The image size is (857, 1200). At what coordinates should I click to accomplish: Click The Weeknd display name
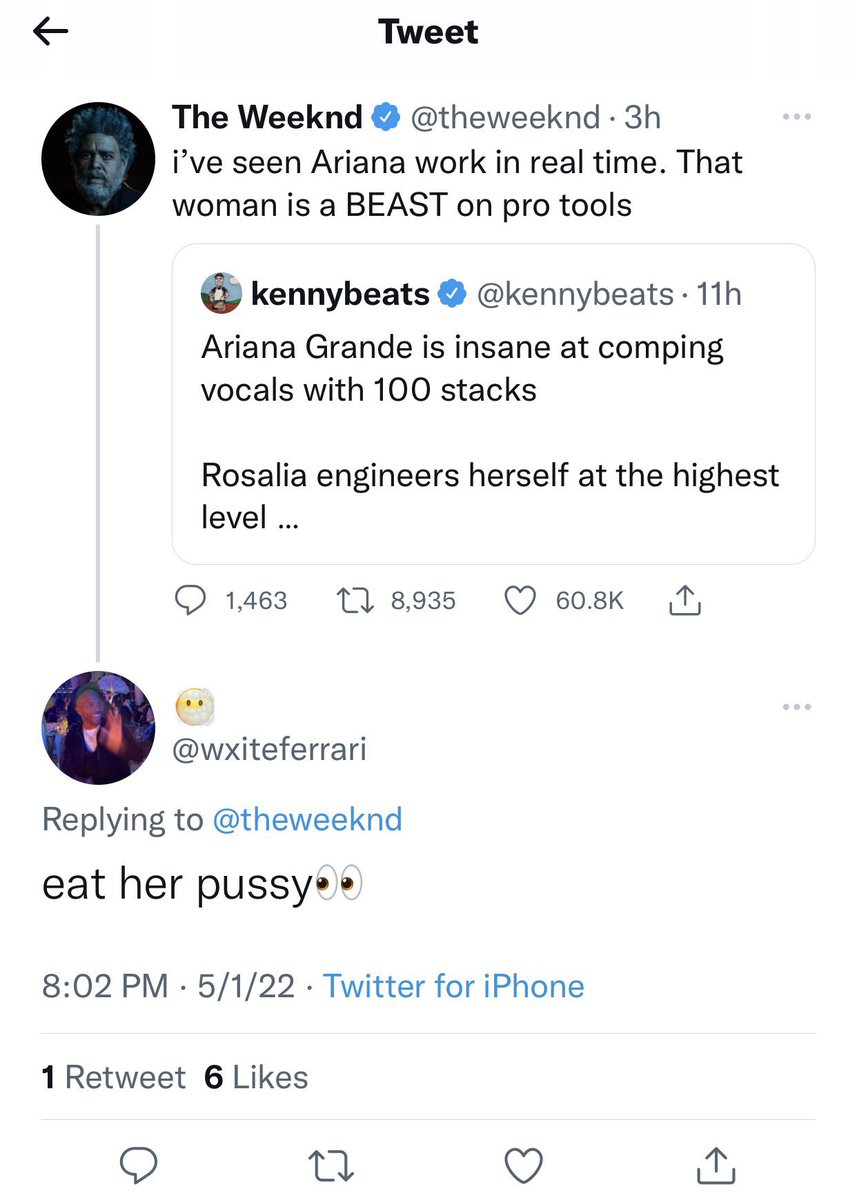tap(267, 117)
